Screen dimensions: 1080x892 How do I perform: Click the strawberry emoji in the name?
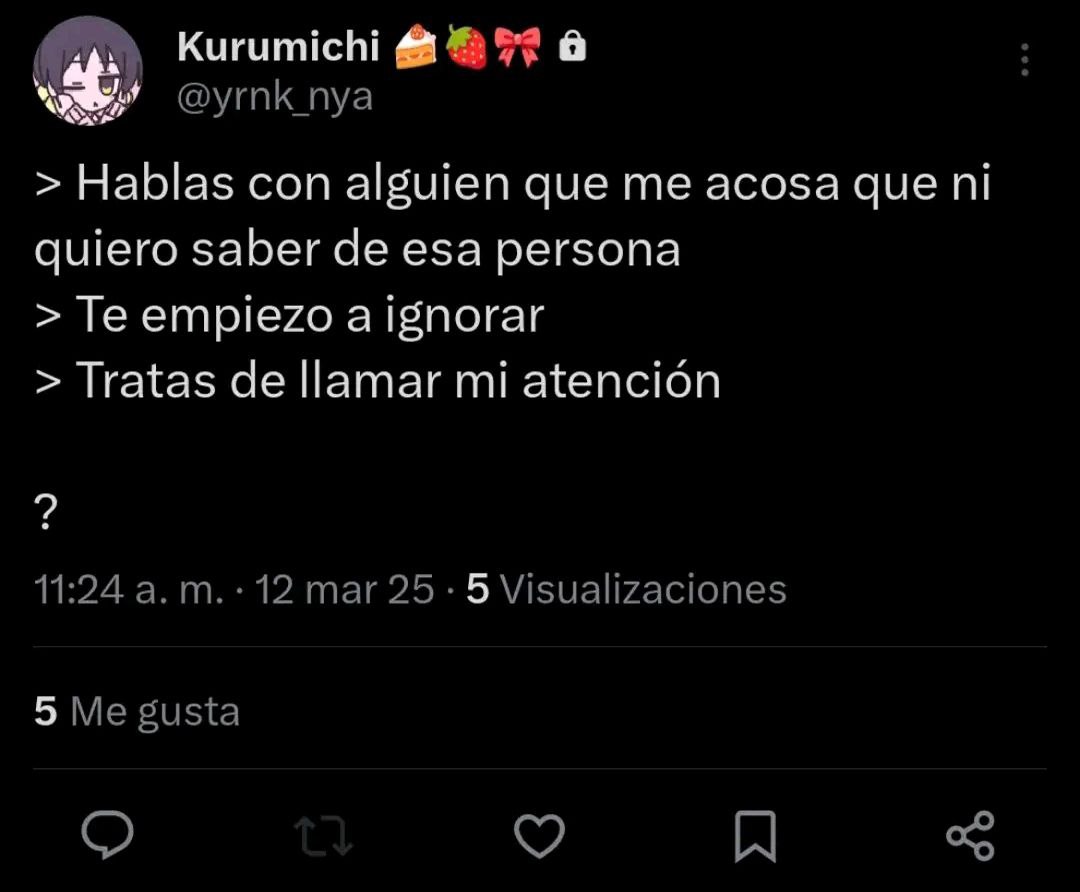pos(466,47)
